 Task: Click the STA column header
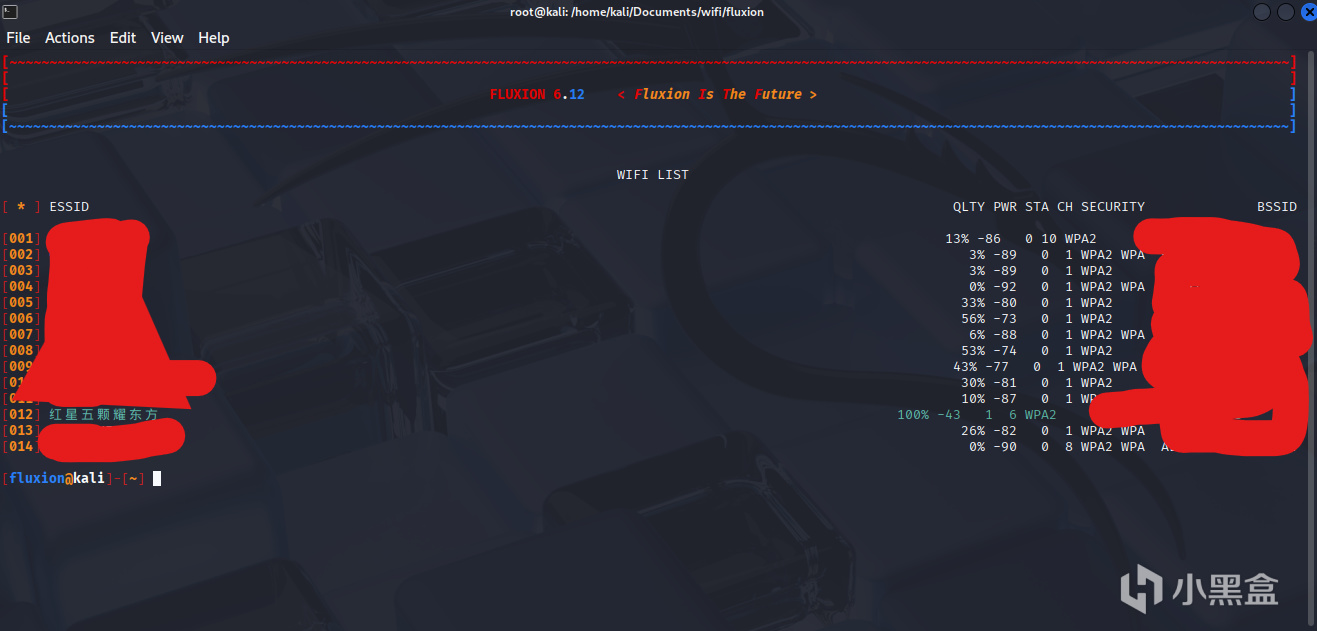point(1037,207)
